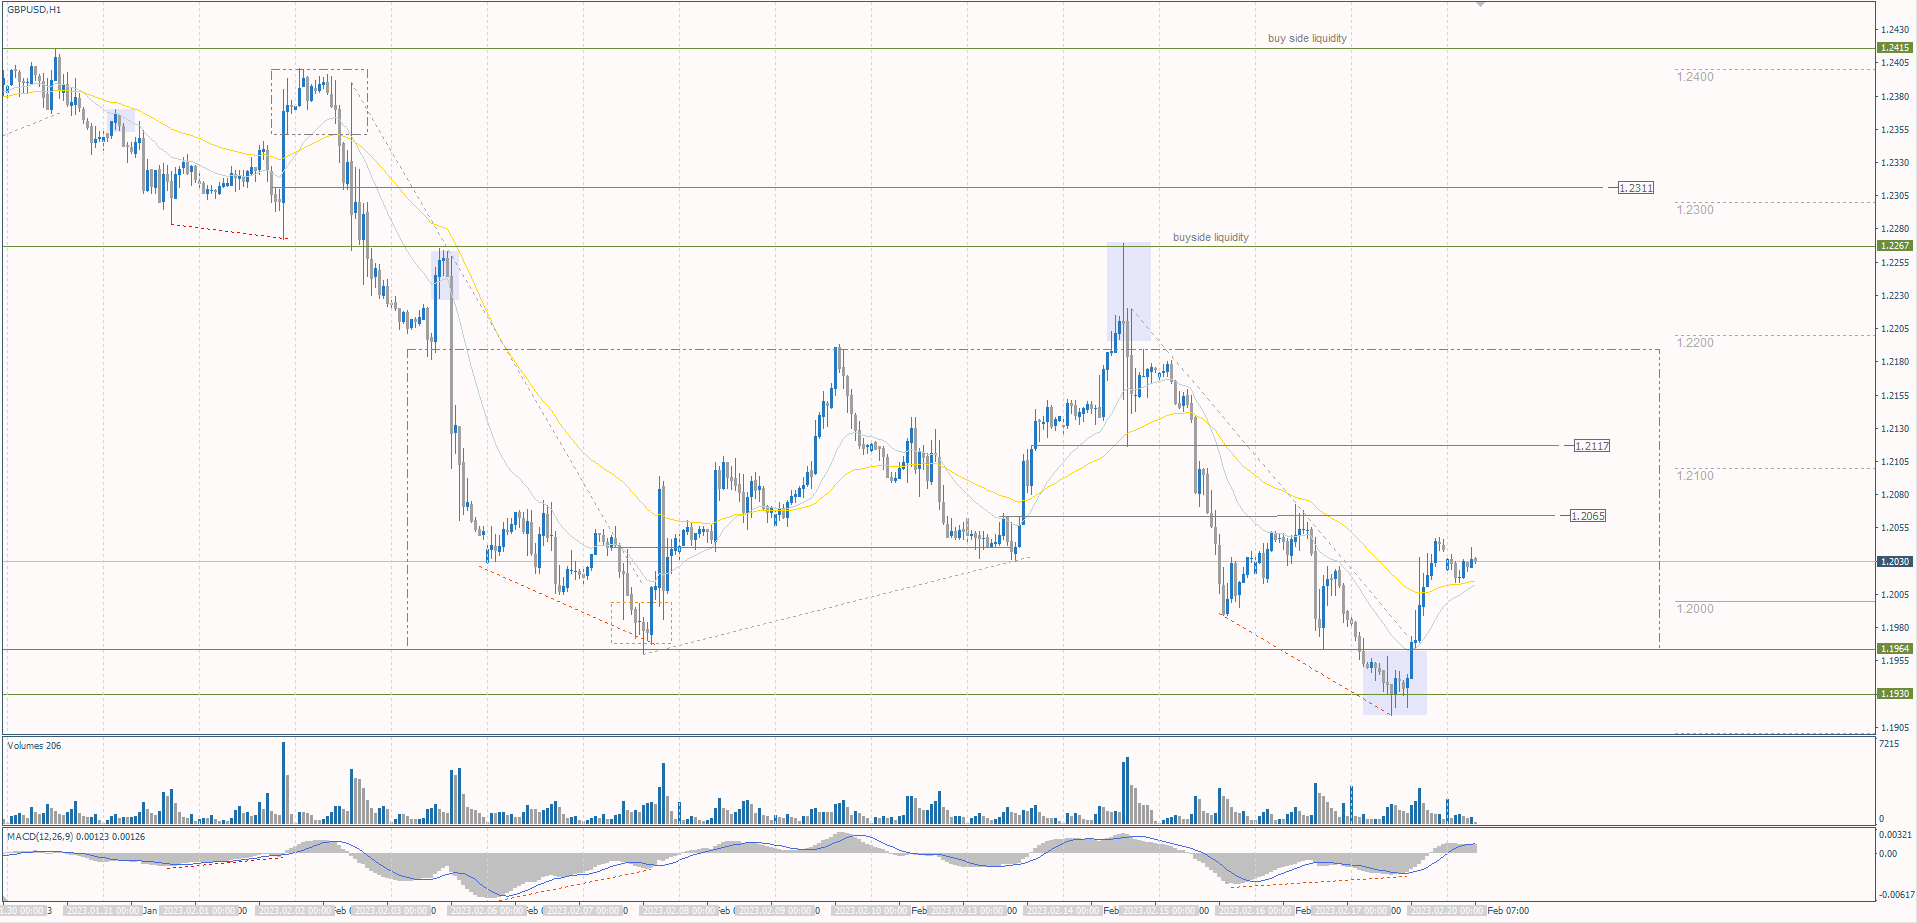Select the 'buy side liquidity' text label

point(1307,38)
